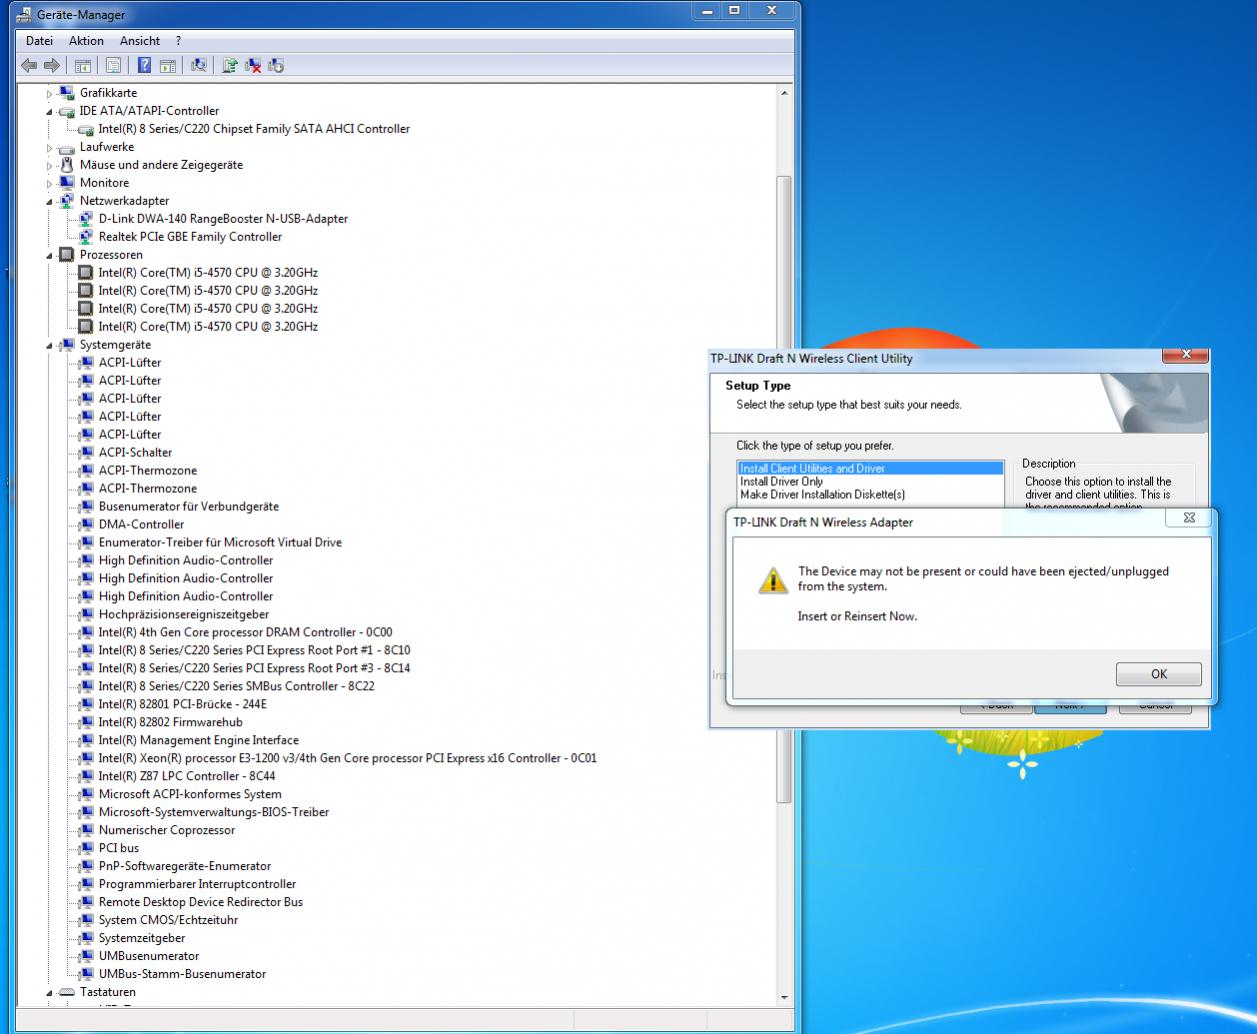Select Intel 4th Gen DRAM Controller - 0C00

pyautogui.click(x=246, y=633)
